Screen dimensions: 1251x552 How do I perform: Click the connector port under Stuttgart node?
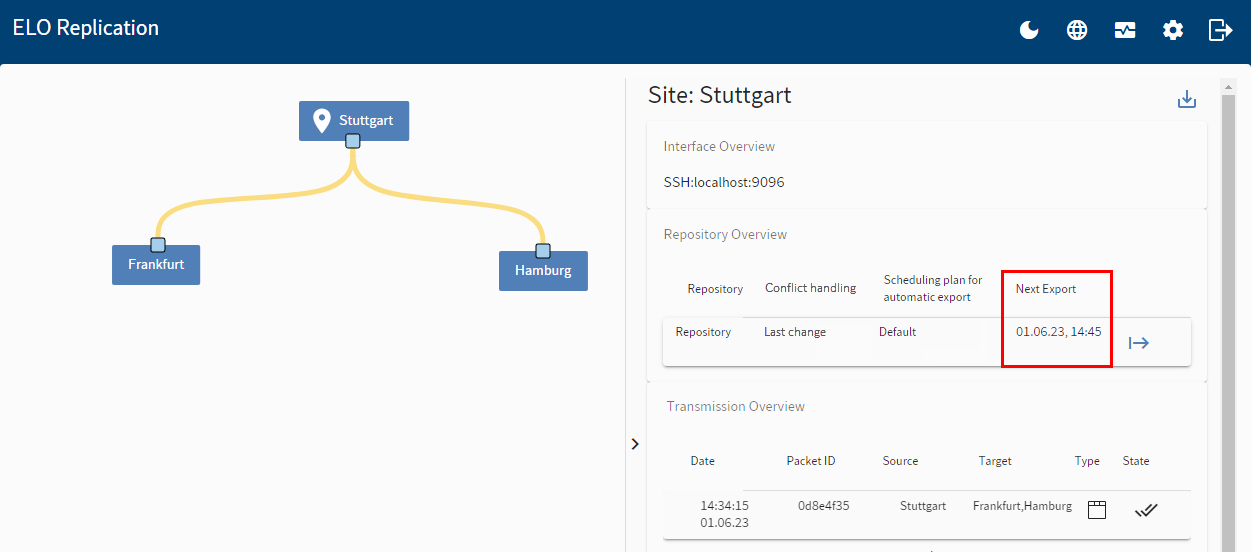[x=352, y=141]
